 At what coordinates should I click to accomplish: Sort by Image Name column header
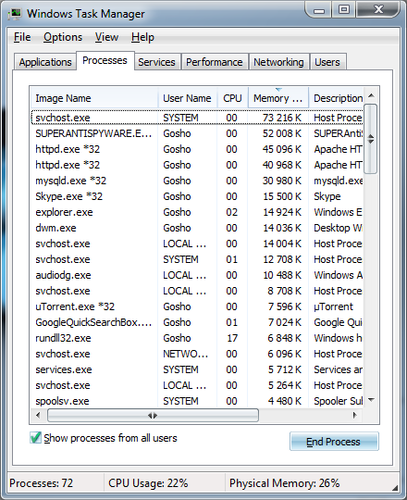click(94, 98)
